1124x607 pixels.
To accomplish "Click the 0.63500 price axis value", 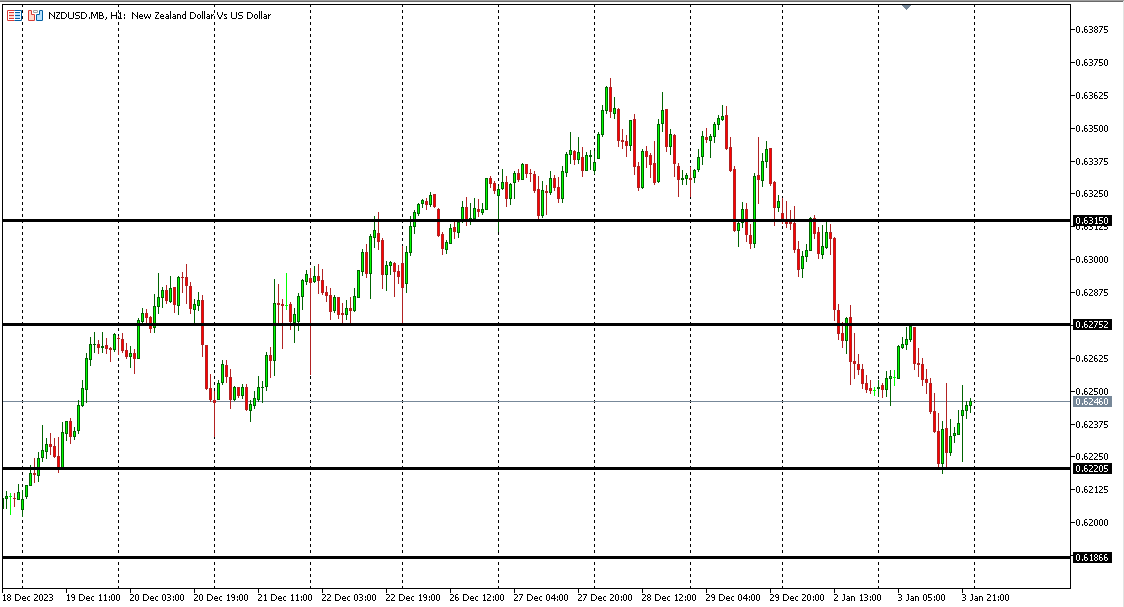I will tap(1092, 128).
